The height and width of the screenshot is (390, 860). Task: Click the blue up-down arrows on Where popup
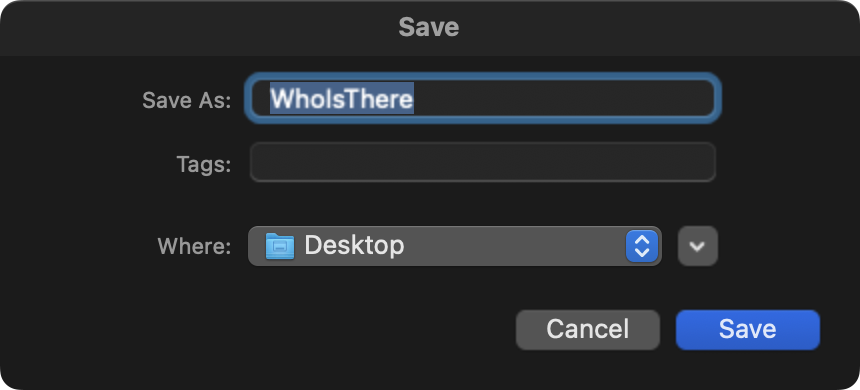click(x=642, y=246)
